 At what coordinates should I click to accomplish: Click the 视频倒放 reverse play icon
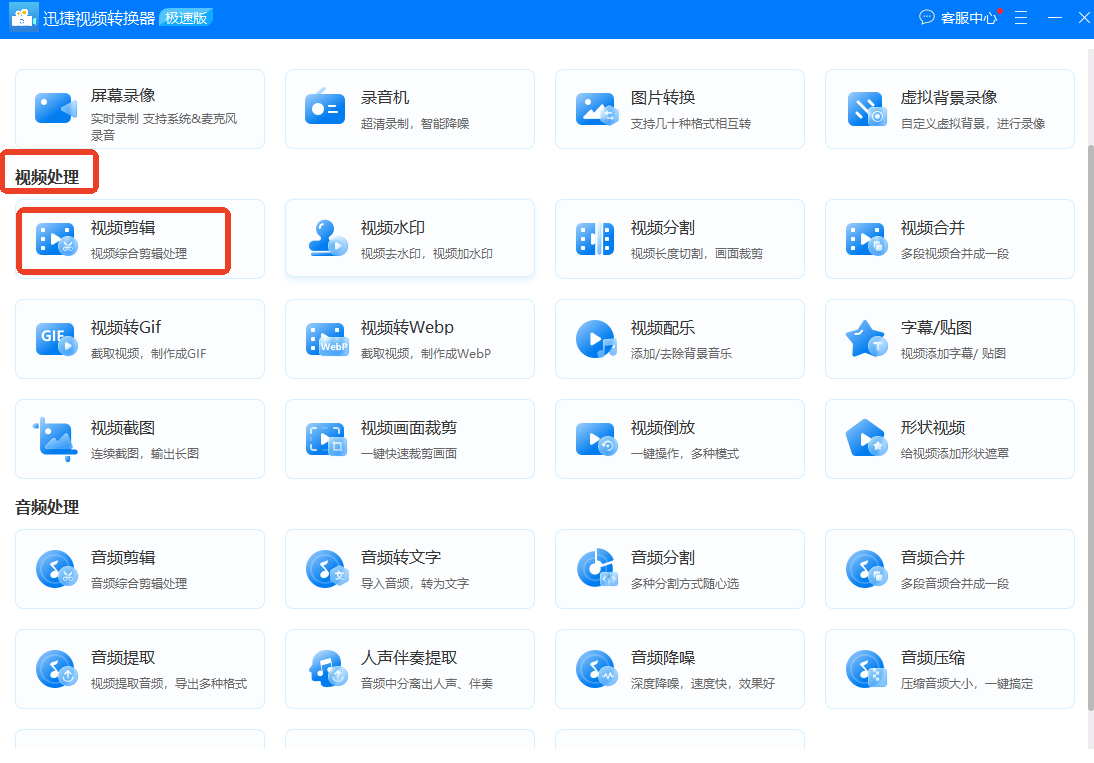point(597,439)
